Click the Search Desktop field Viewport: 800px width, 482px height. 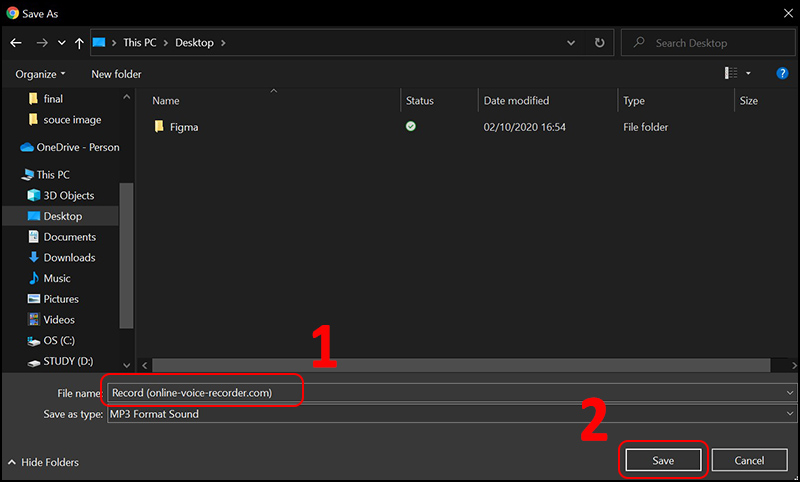pos(708,43)
